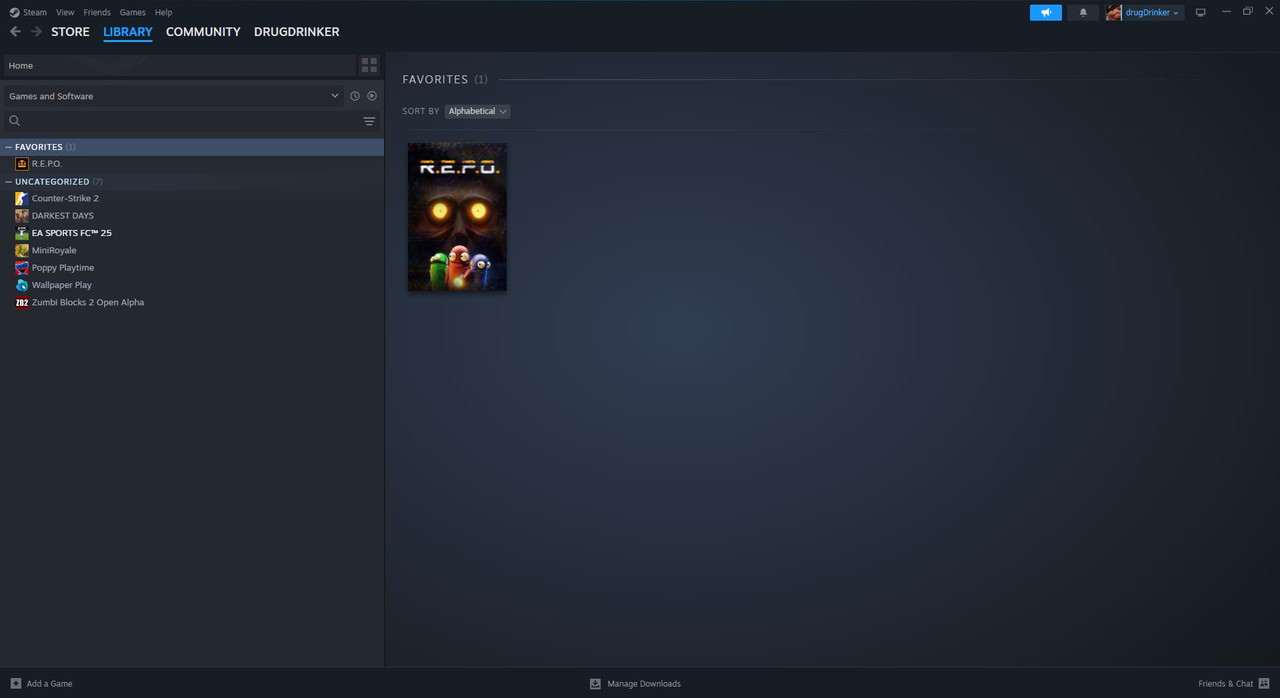Switch to the STORE tab

[x=70, y=32]
